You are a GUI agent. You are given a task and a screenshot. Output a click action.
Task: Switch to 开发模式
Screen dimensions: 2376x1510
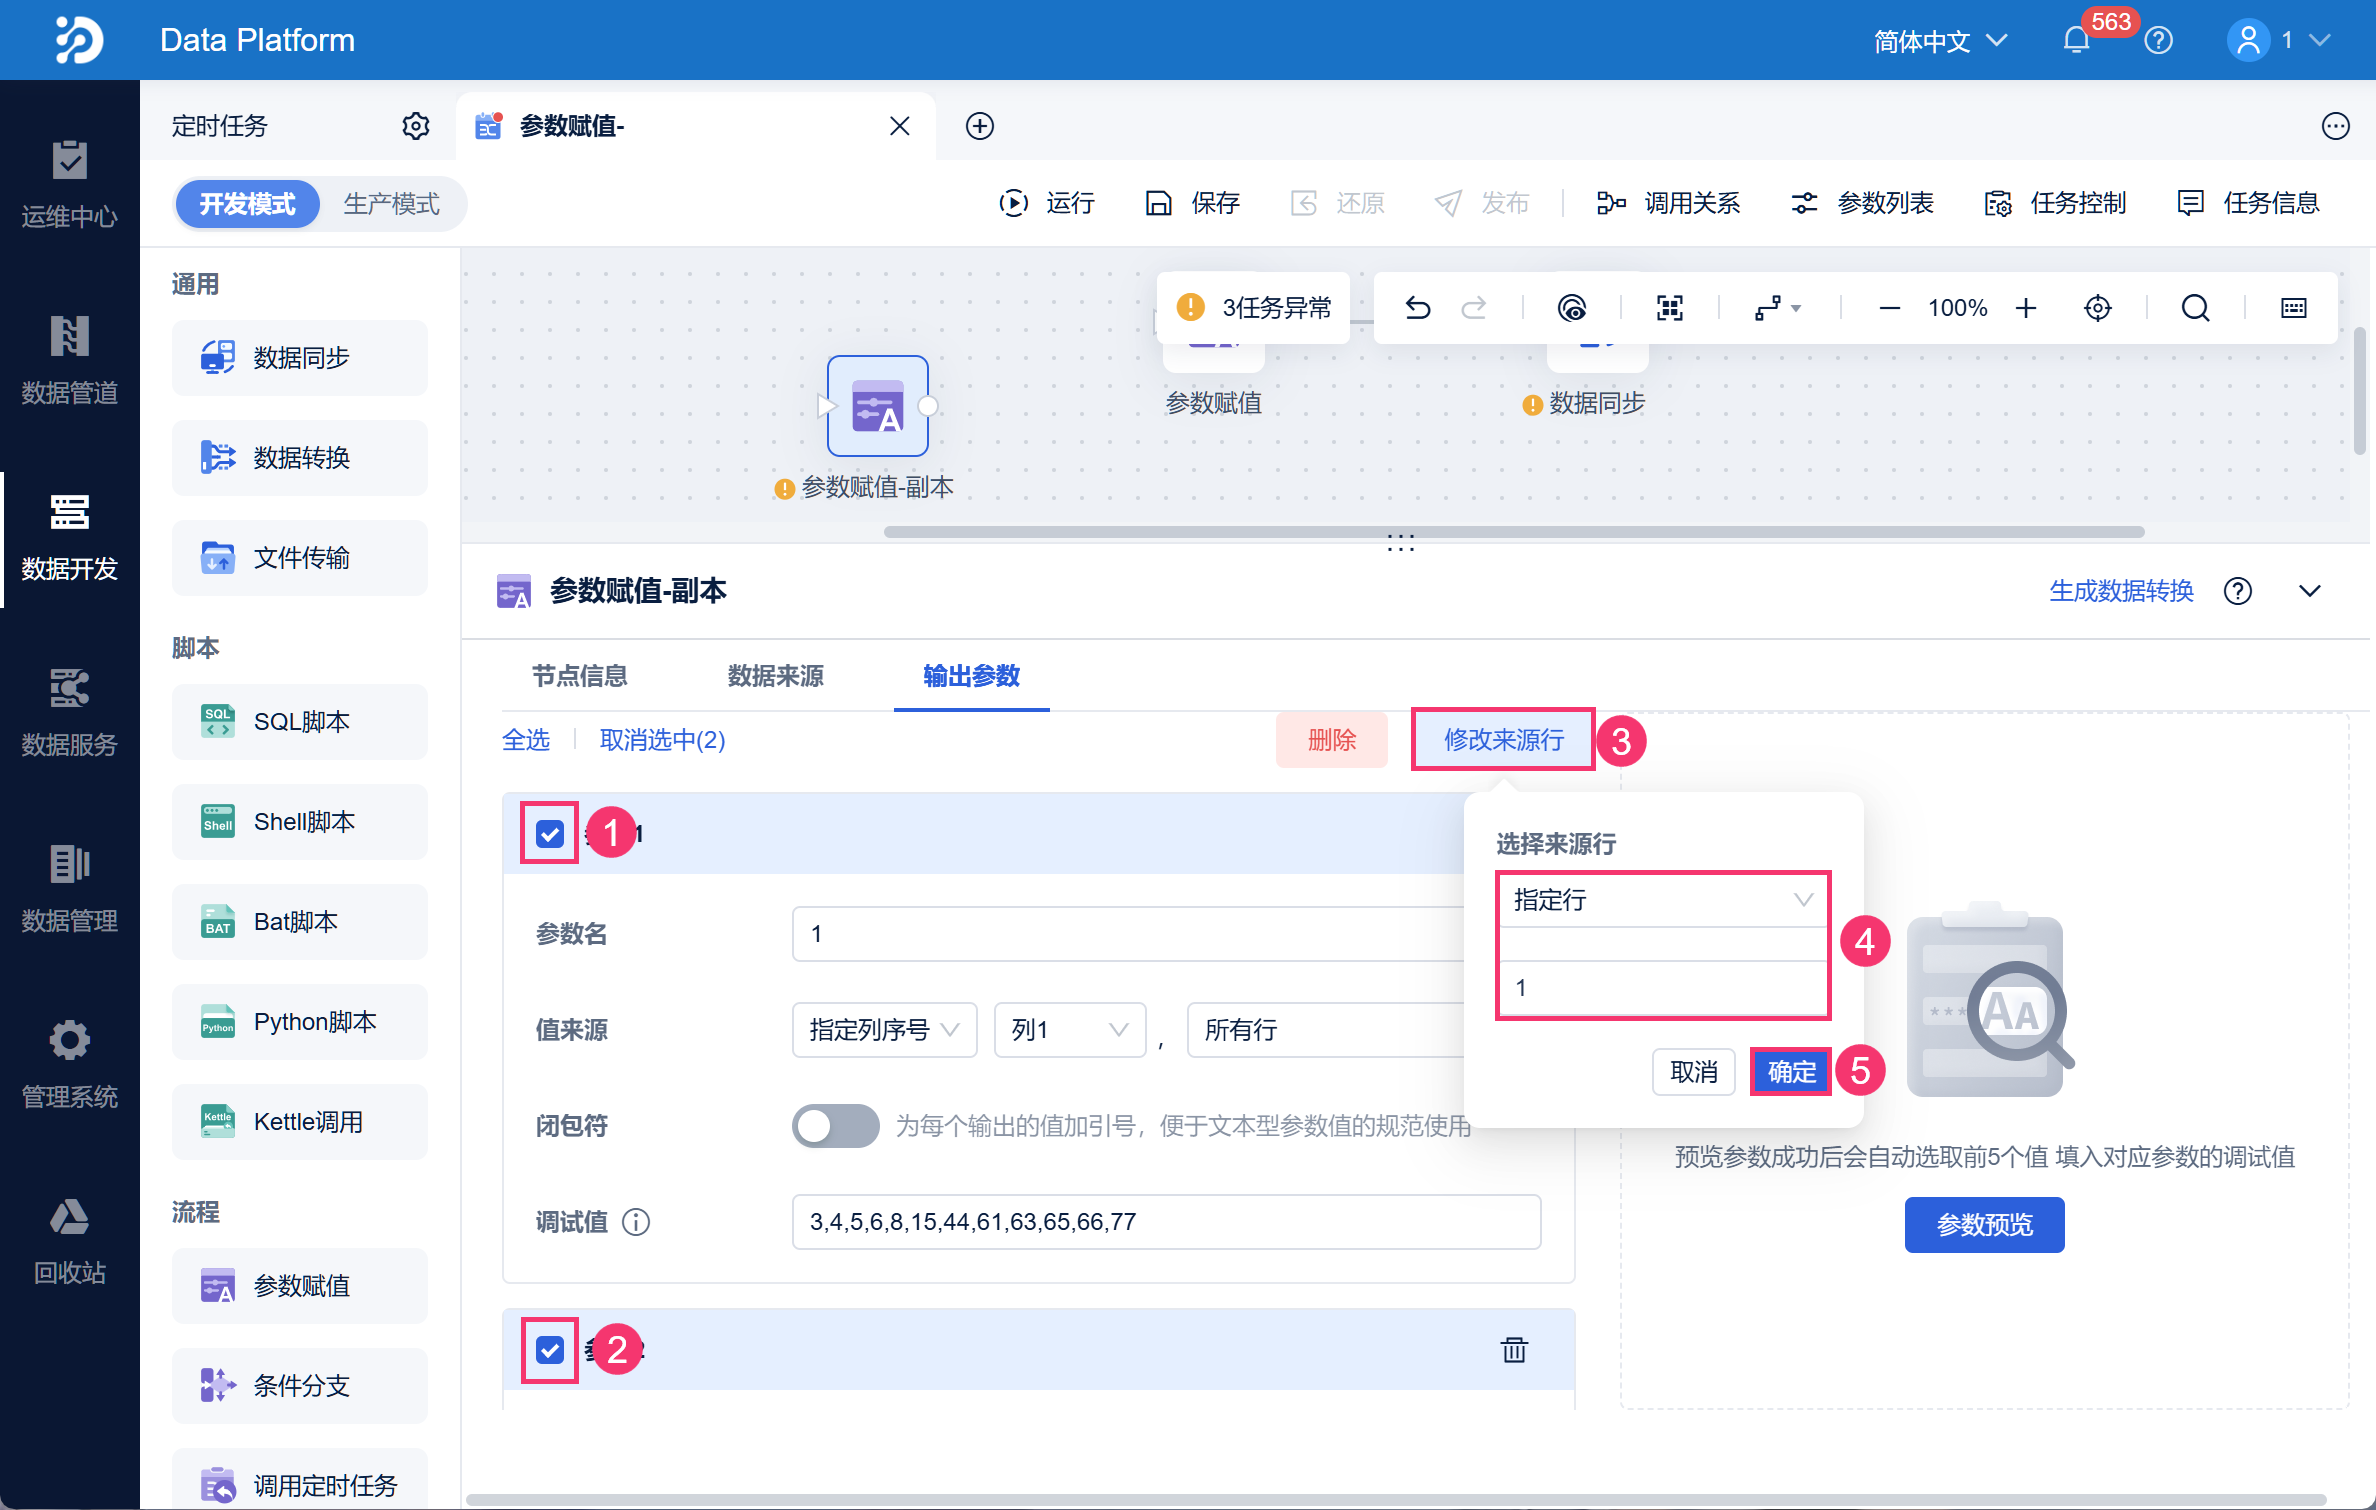247,204
